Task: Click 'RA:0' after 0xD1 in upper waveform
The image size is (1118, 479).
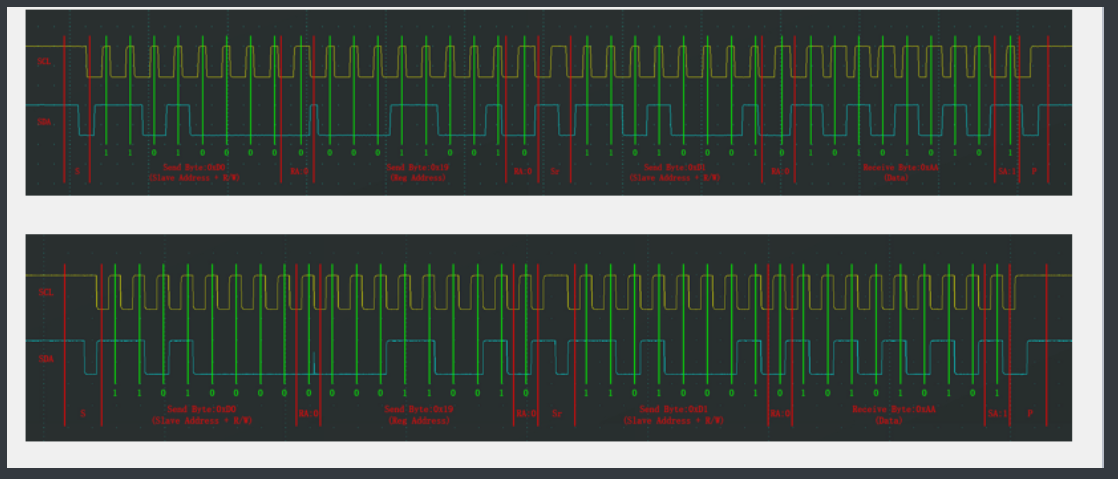Action: [x=780, y=171]
